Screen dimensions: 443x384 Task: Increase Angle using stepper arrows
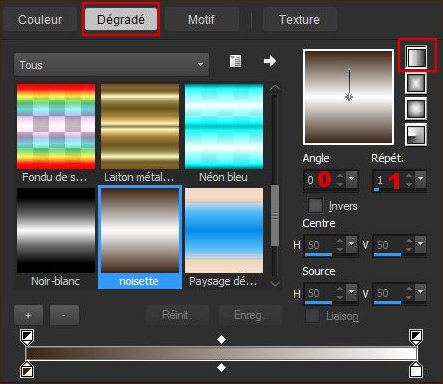tap(340, 176)
